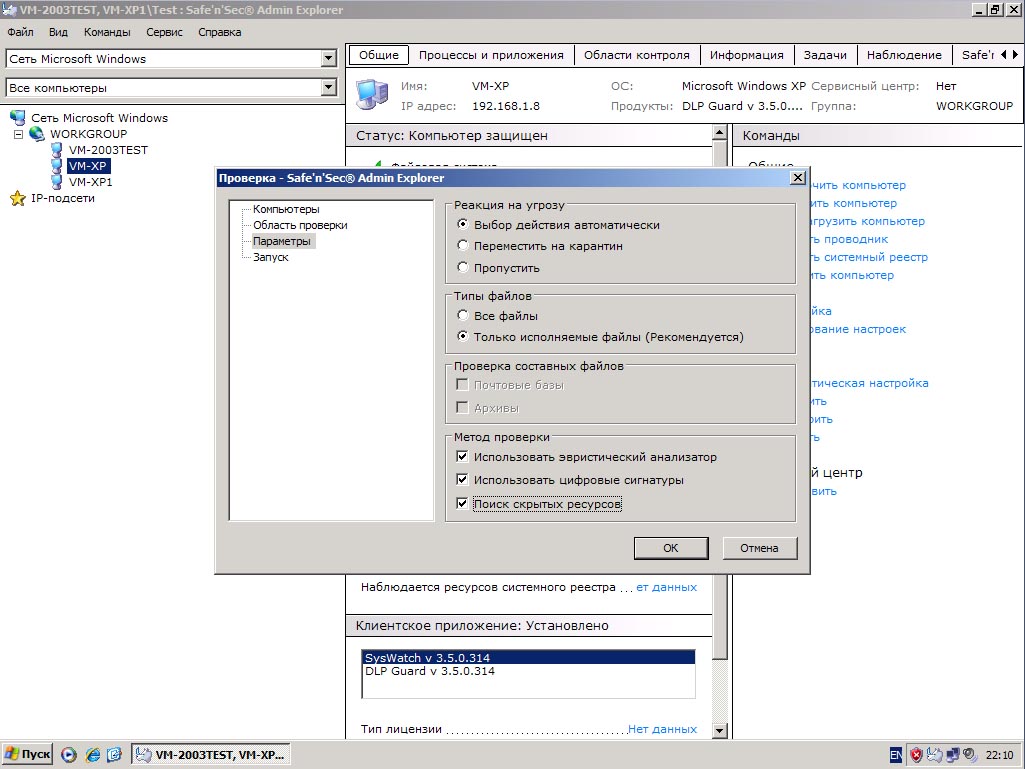The width and height of the screenshot is (1025, 769).
Task: Open the Файл menu
Action: point(20,32)
